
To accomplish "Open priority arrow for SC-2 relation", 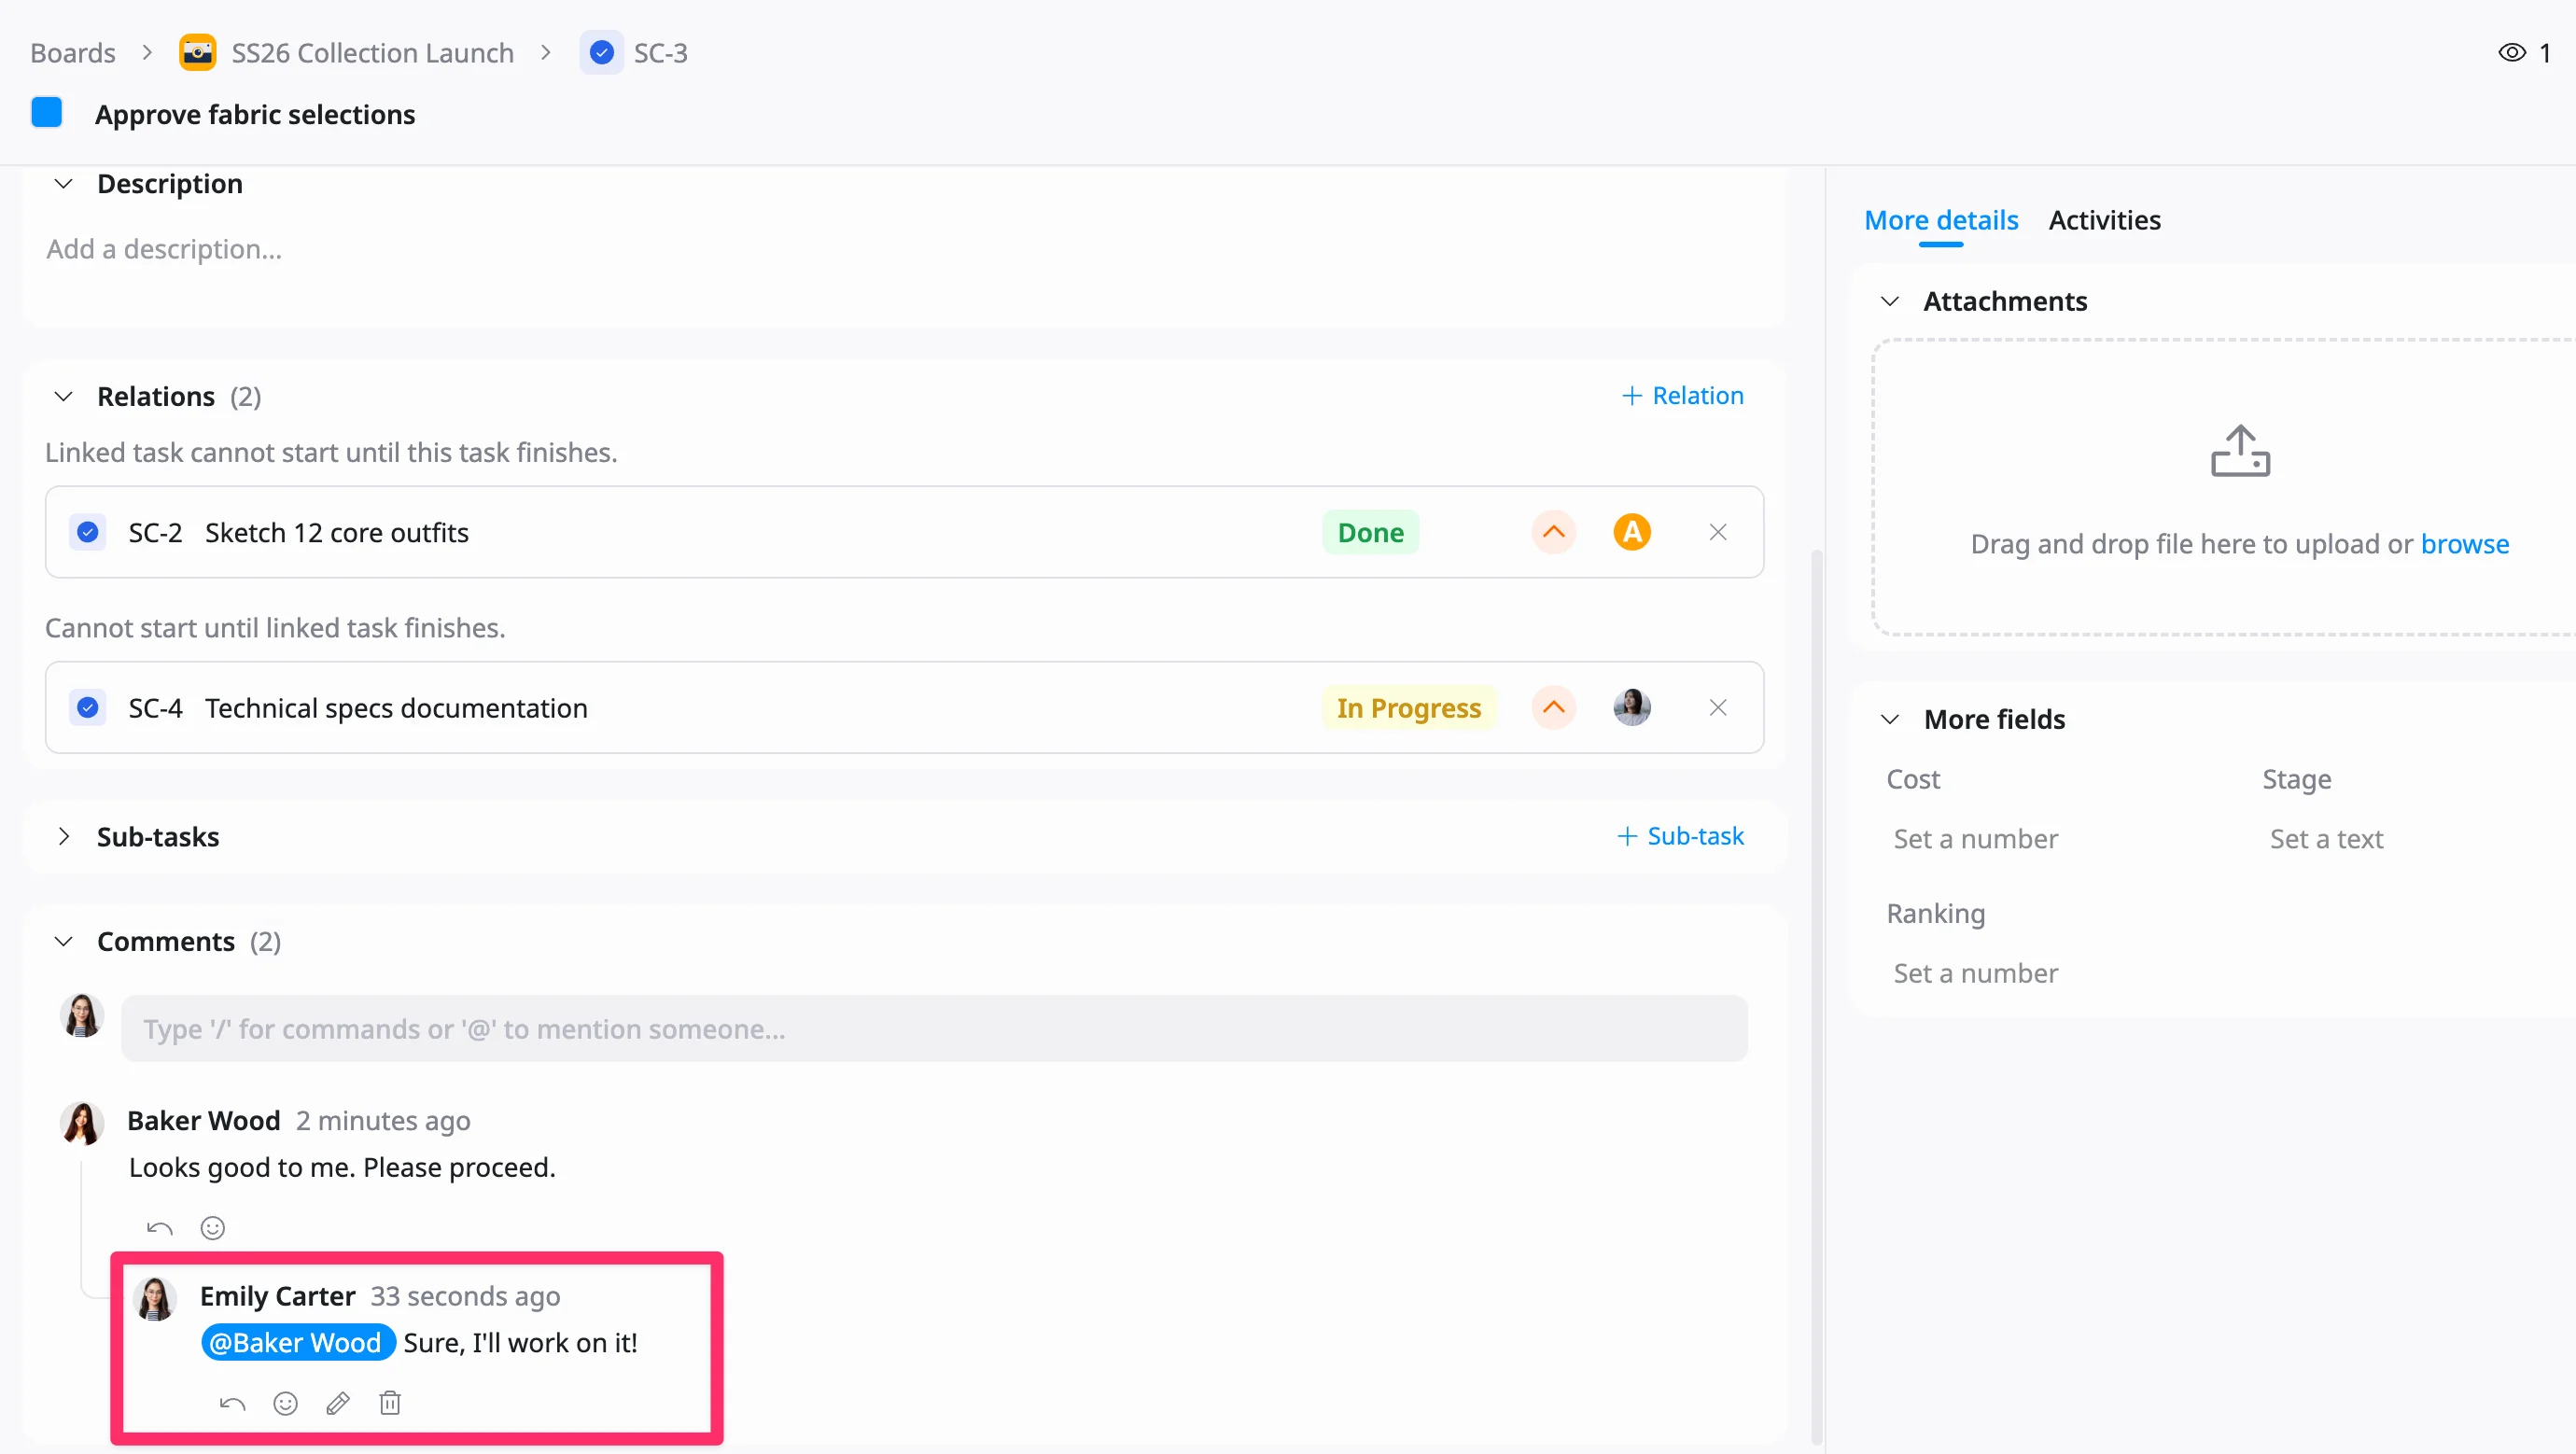I will pyautogui.click(x=1553, y=533).
